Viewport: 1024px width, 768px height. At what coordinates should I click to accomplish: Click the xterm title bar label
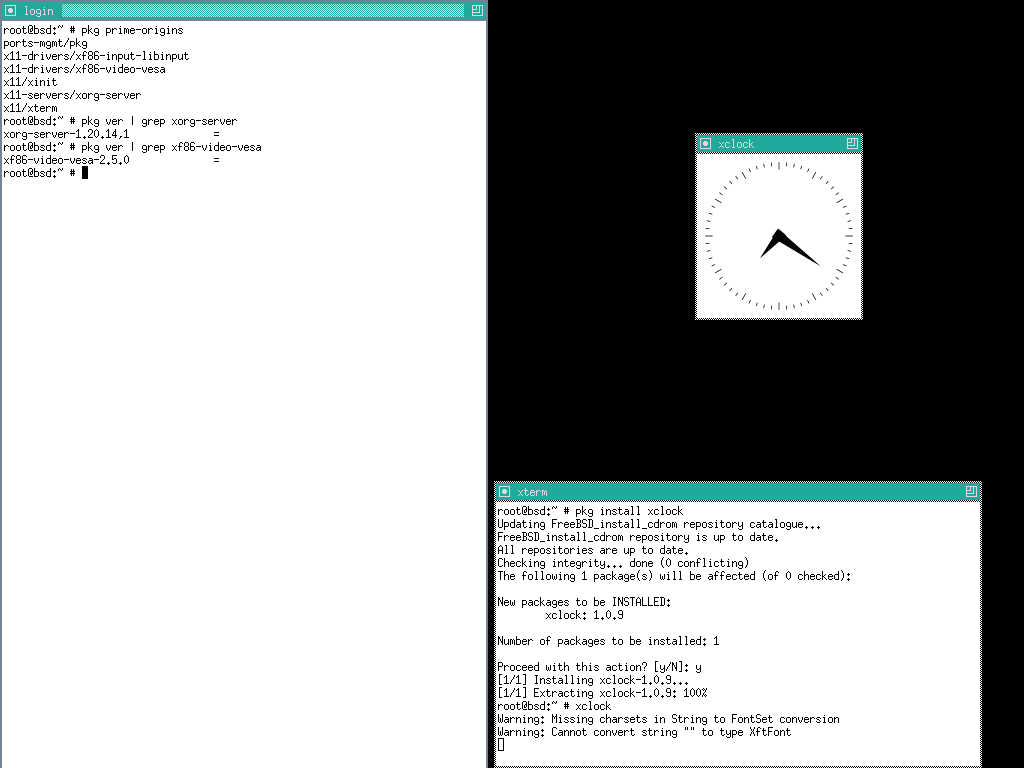click(x=532, y=492)
